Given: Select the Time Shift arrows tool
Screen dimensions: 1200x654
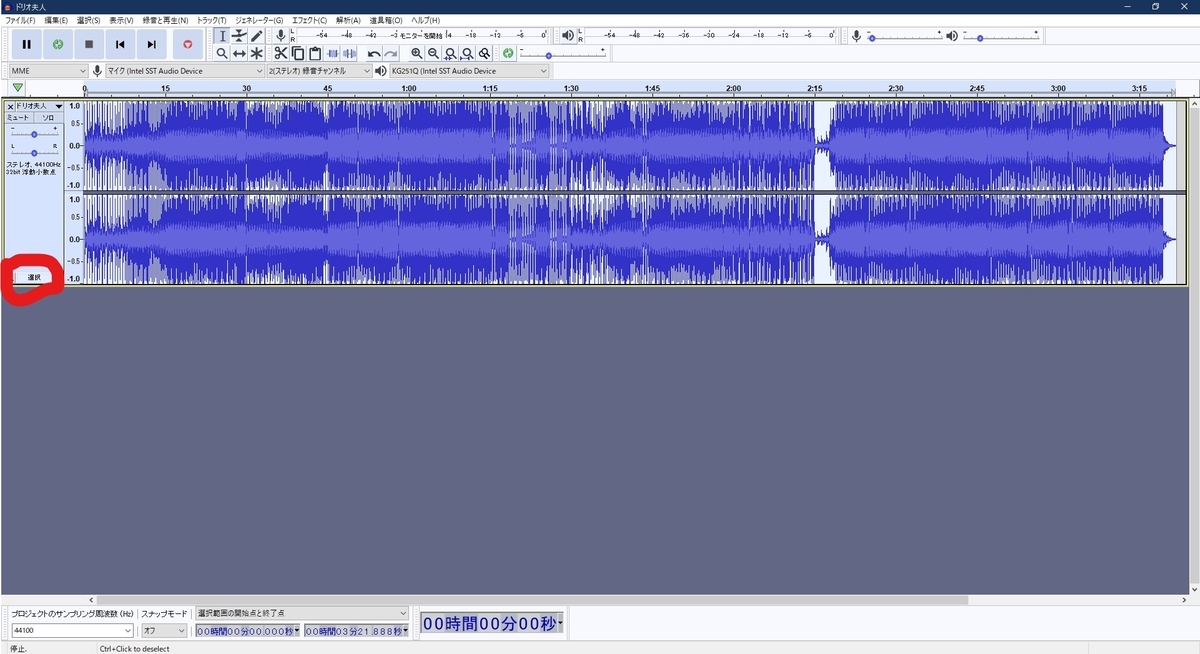Looking at the screenshot, I should (x=240, y=53).
